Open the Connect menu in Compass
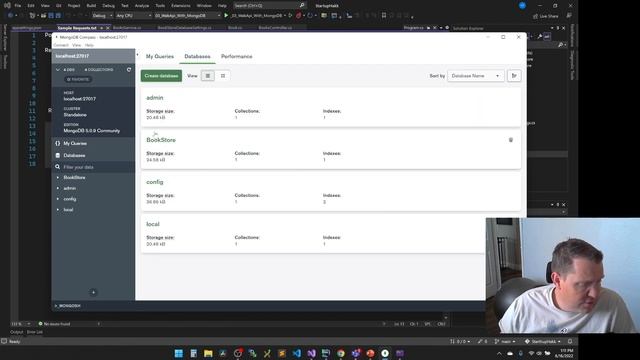Screen dimensions: 640x360 pos(61,45)
